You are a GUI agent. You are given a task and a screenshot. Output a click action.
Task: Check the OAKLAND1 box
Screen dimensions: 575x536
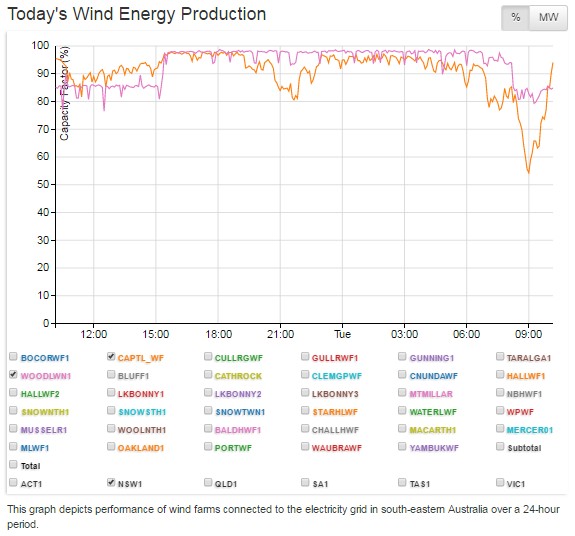111,446
